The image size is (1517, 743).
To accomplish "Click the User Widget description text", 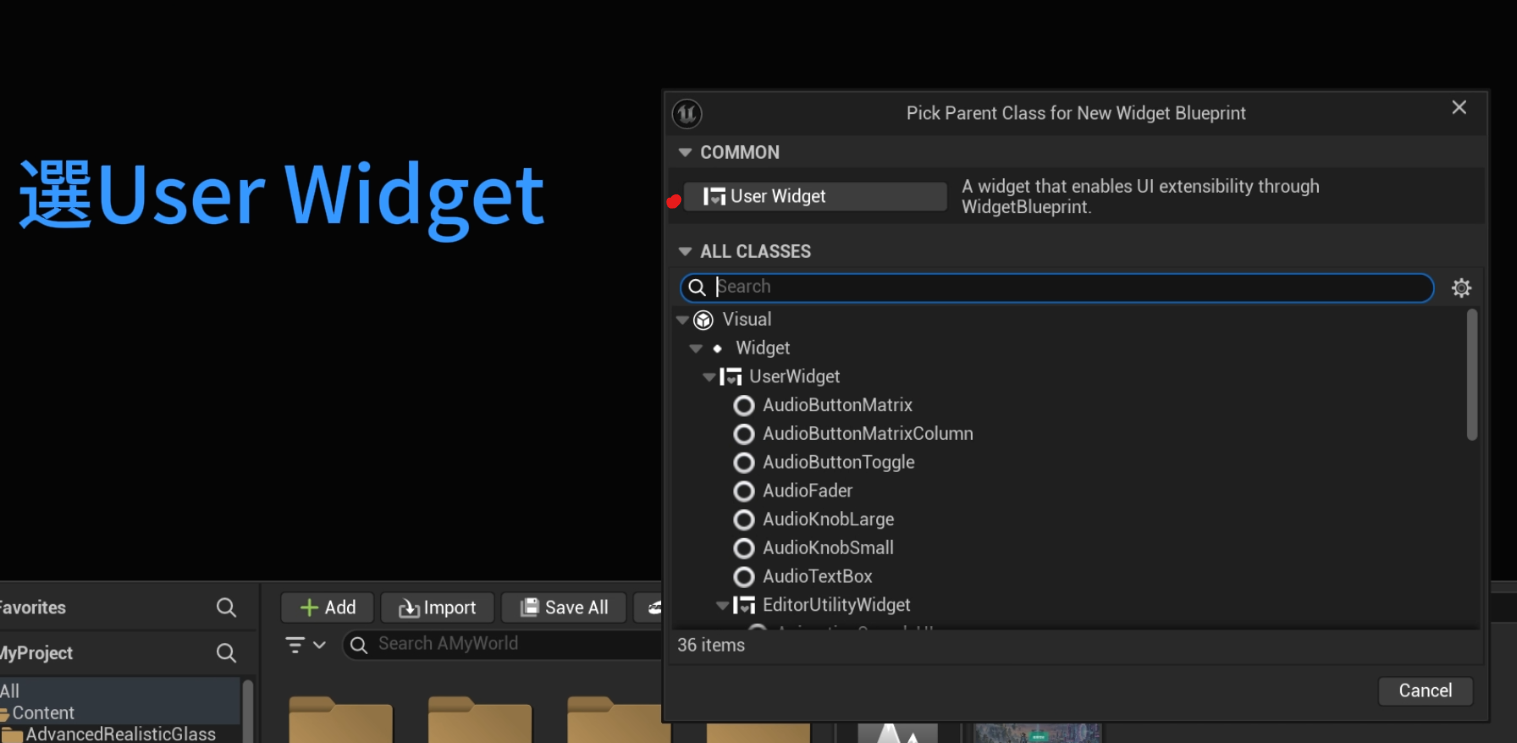I will (x=1140, y=196).
